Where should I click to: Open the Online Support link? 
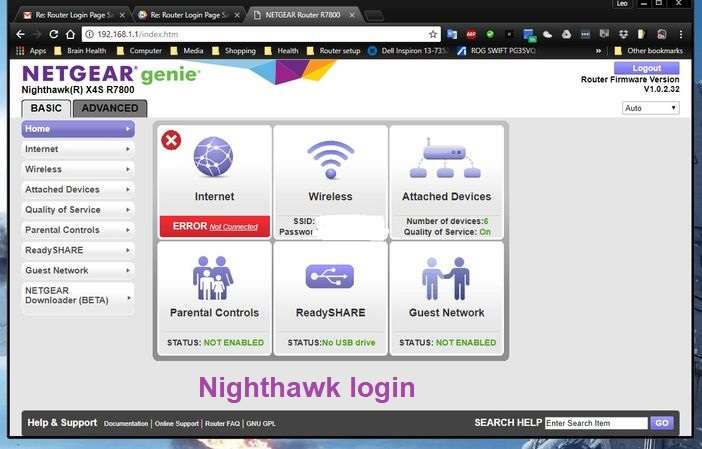(176, 424)
